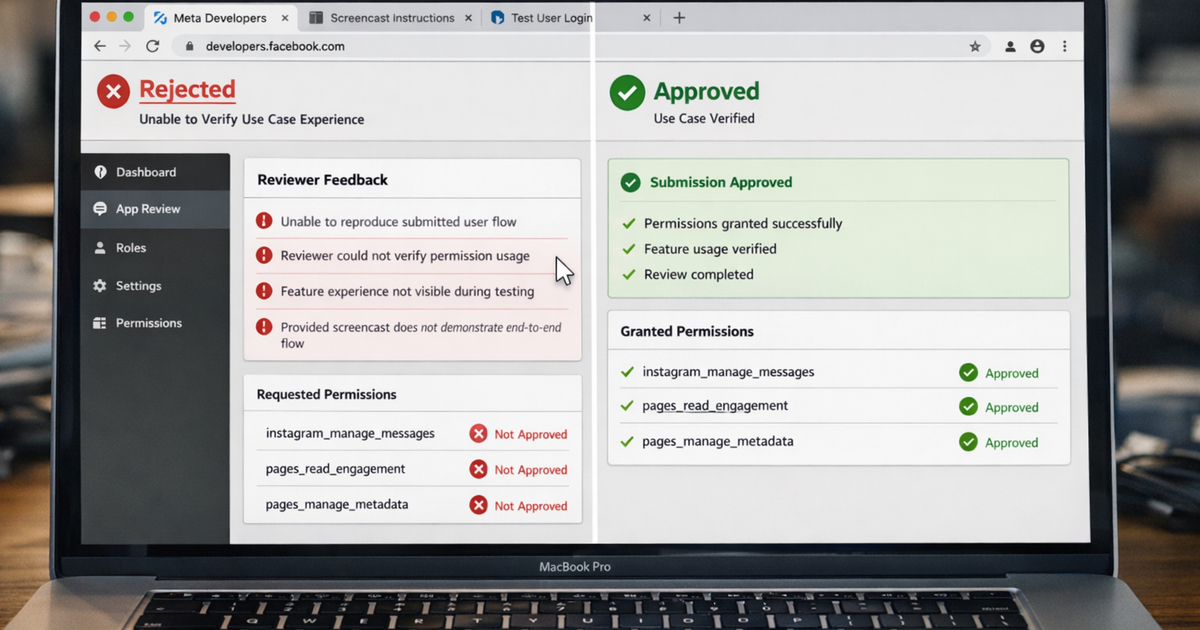The image size is (1200, 630).
Task: Click green Approved badge icon for pages_manage_metadata
Action: click(968, 441)
